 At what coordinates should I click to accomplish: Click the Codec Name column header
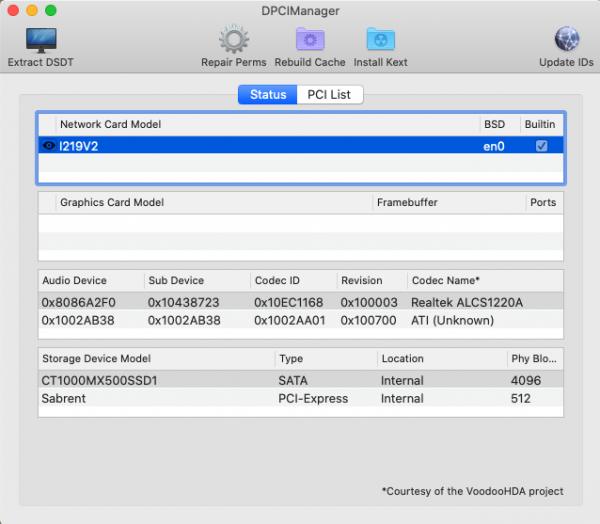(x=444, y=281)
